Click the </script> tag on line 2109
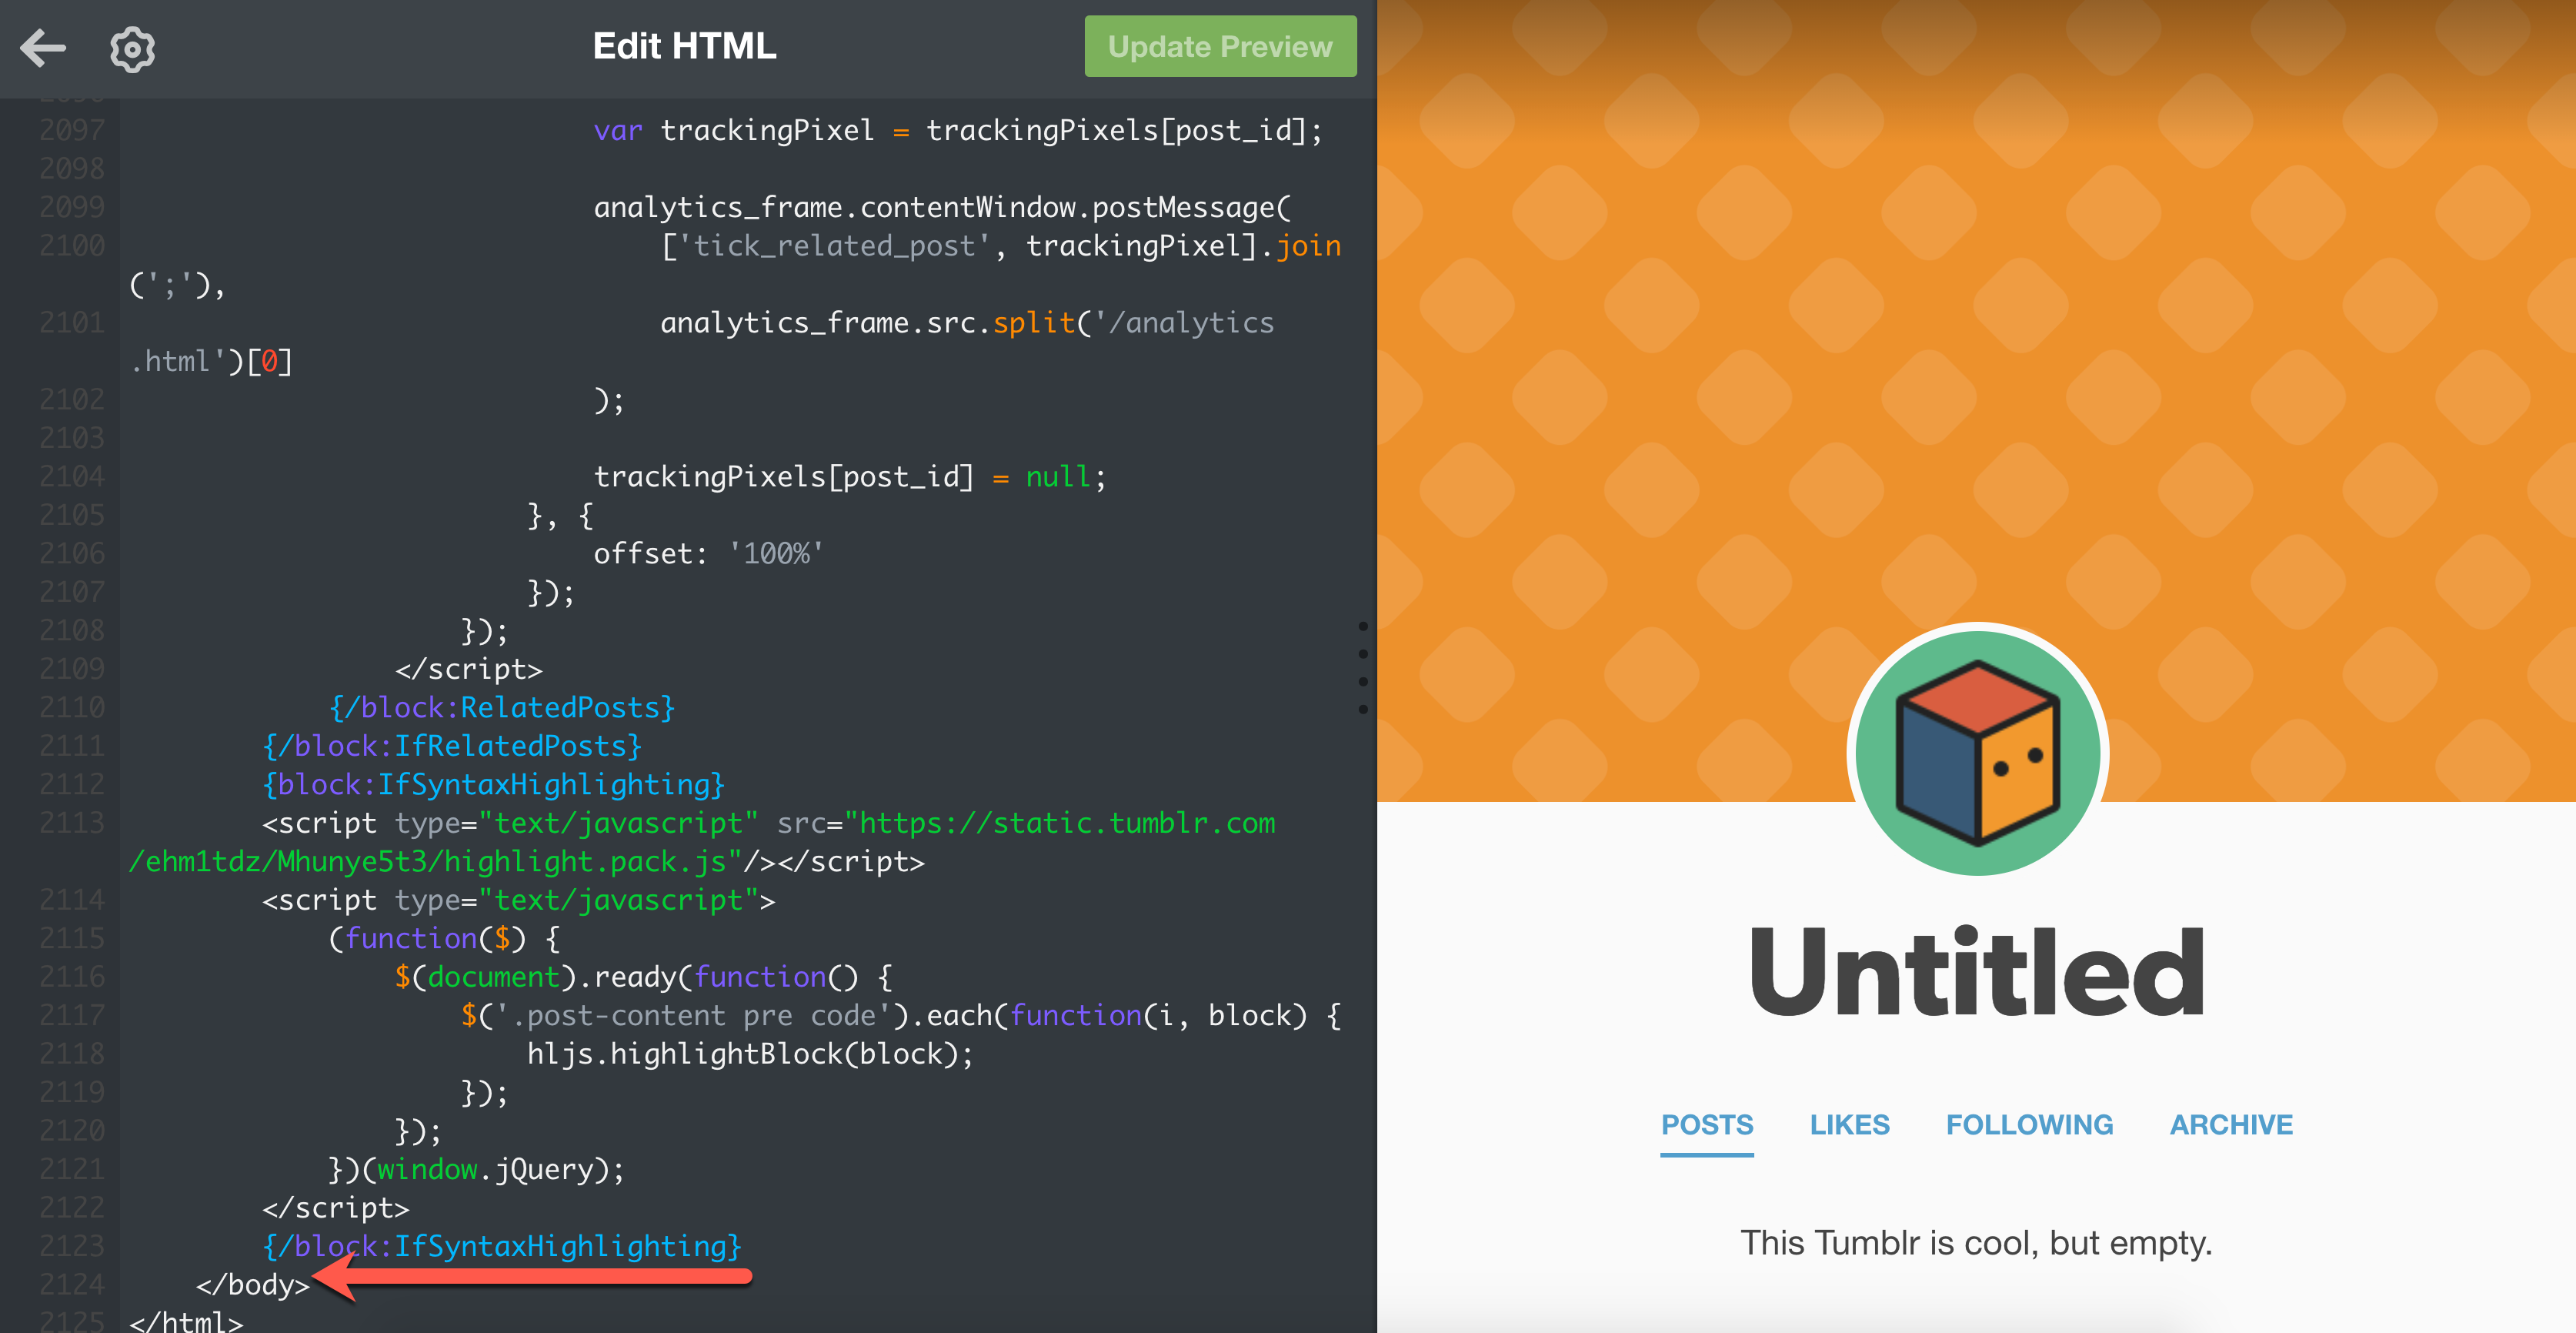Viewport: 2576px width, 1333px height. (468, 669)
